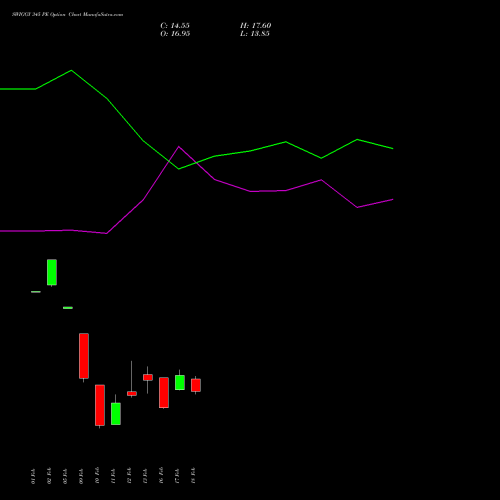This screenshot has width=500, height=500.
Task: Click the 09 Feb date label
Action: pyautogui.click(x=81, y=476)
